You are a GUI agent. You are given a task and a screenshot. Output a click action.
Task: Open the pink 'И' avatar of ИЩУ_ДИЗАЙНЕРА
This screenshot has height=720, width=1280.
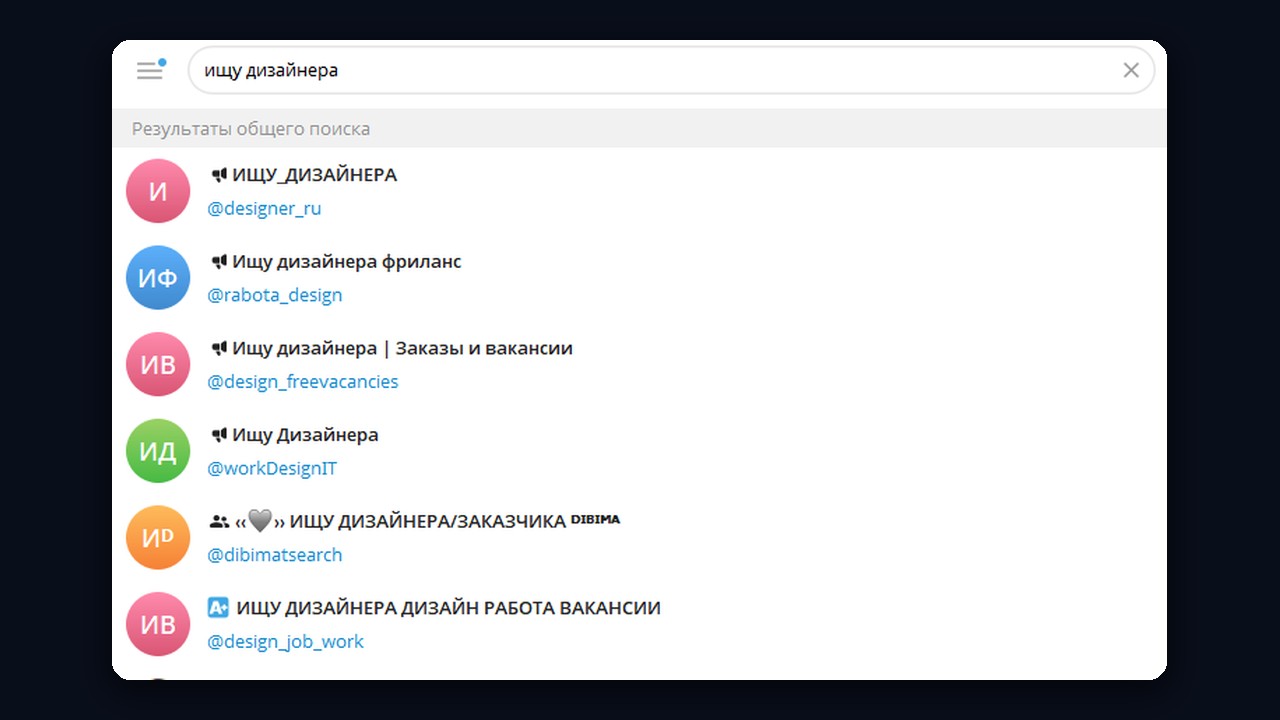(x=158, y=191)
